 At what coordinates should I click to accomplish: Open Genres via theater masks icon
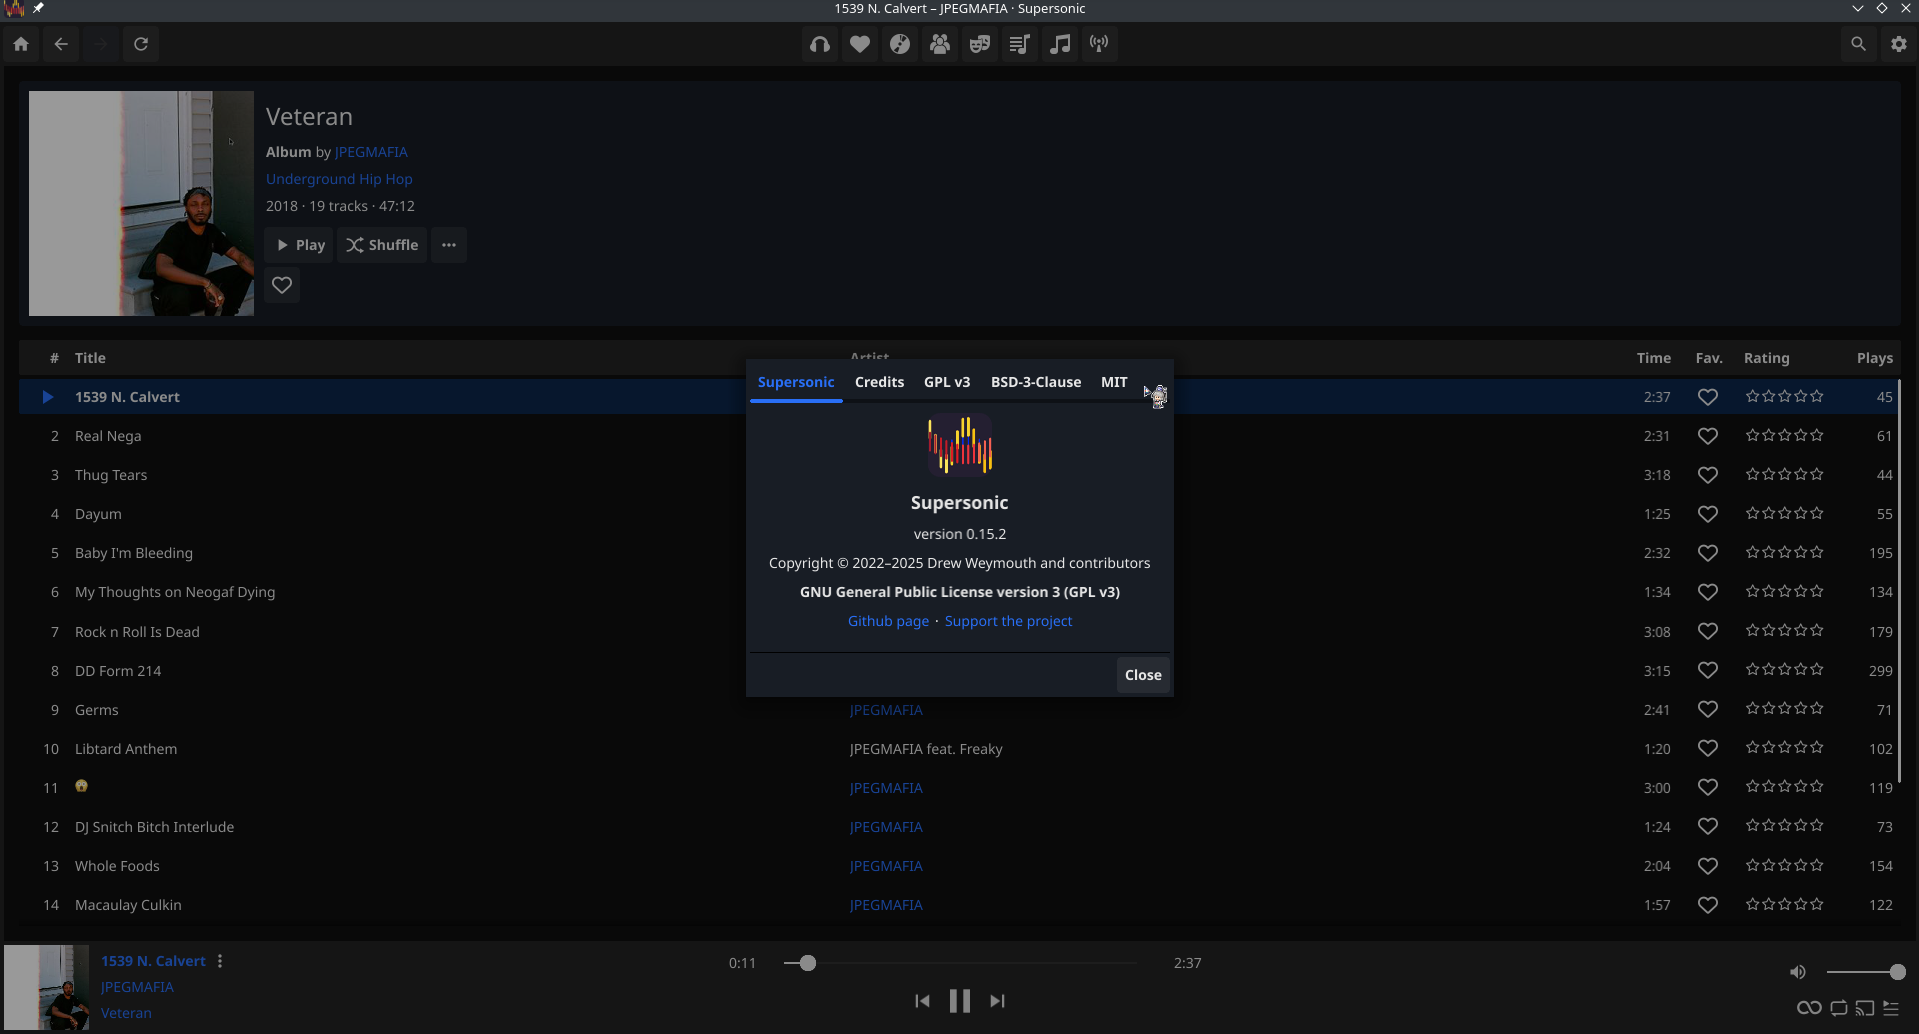point(980,44)
